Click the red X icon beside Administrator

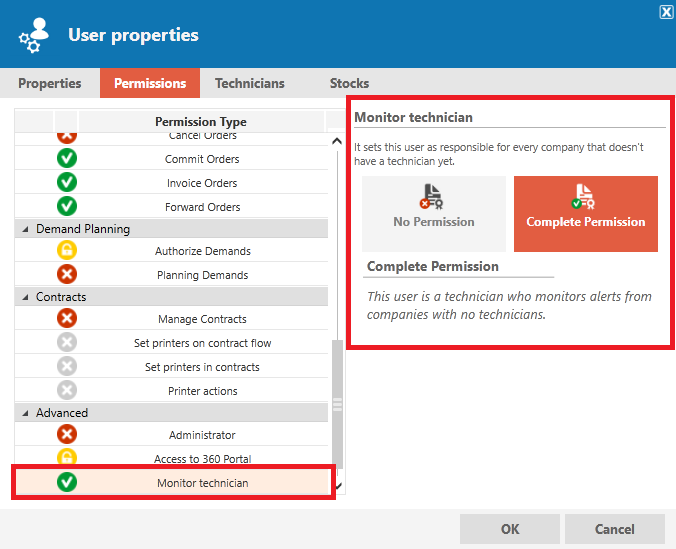coord(67,434)
